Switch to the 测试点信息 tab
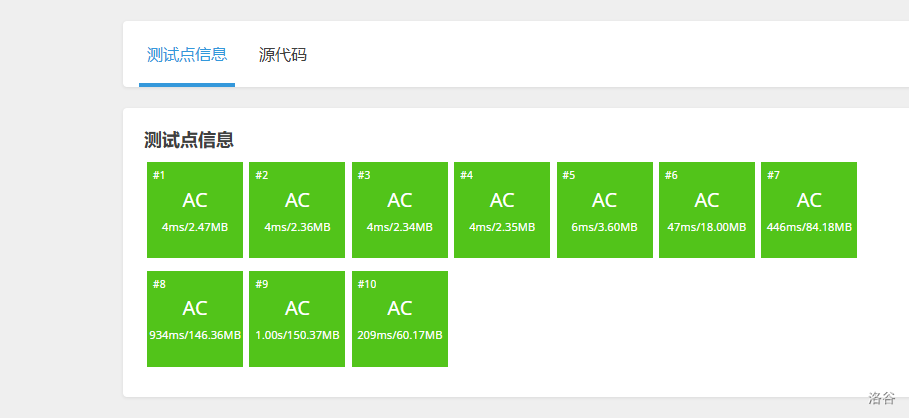909x418 pixels. 187,55
